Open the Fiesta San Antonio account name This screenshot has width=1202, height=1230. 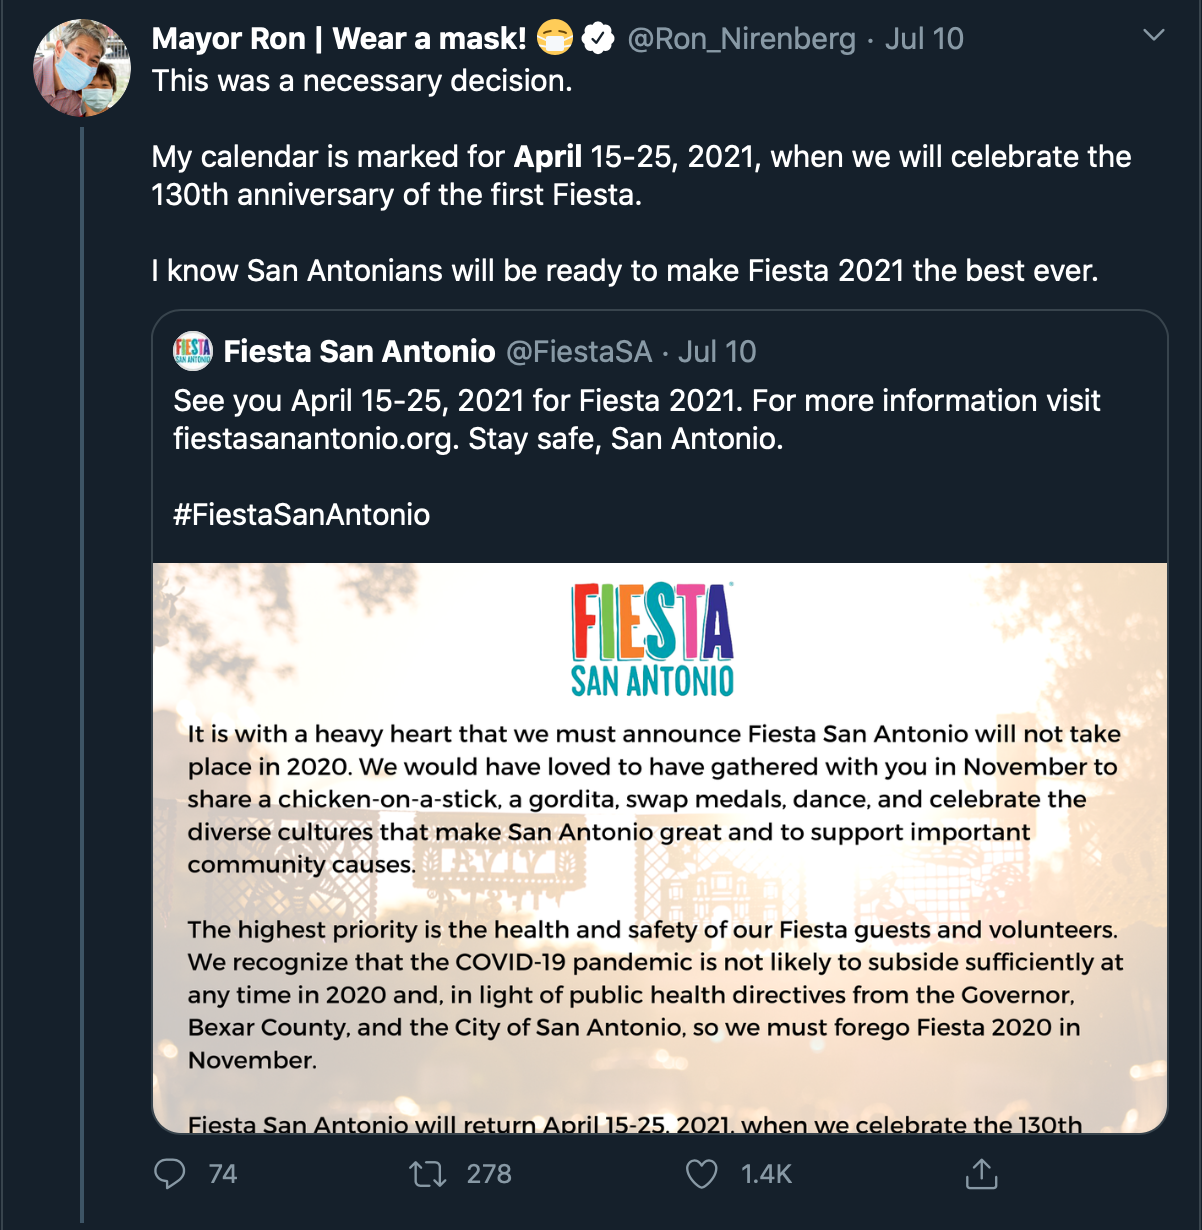click(359, 351)
